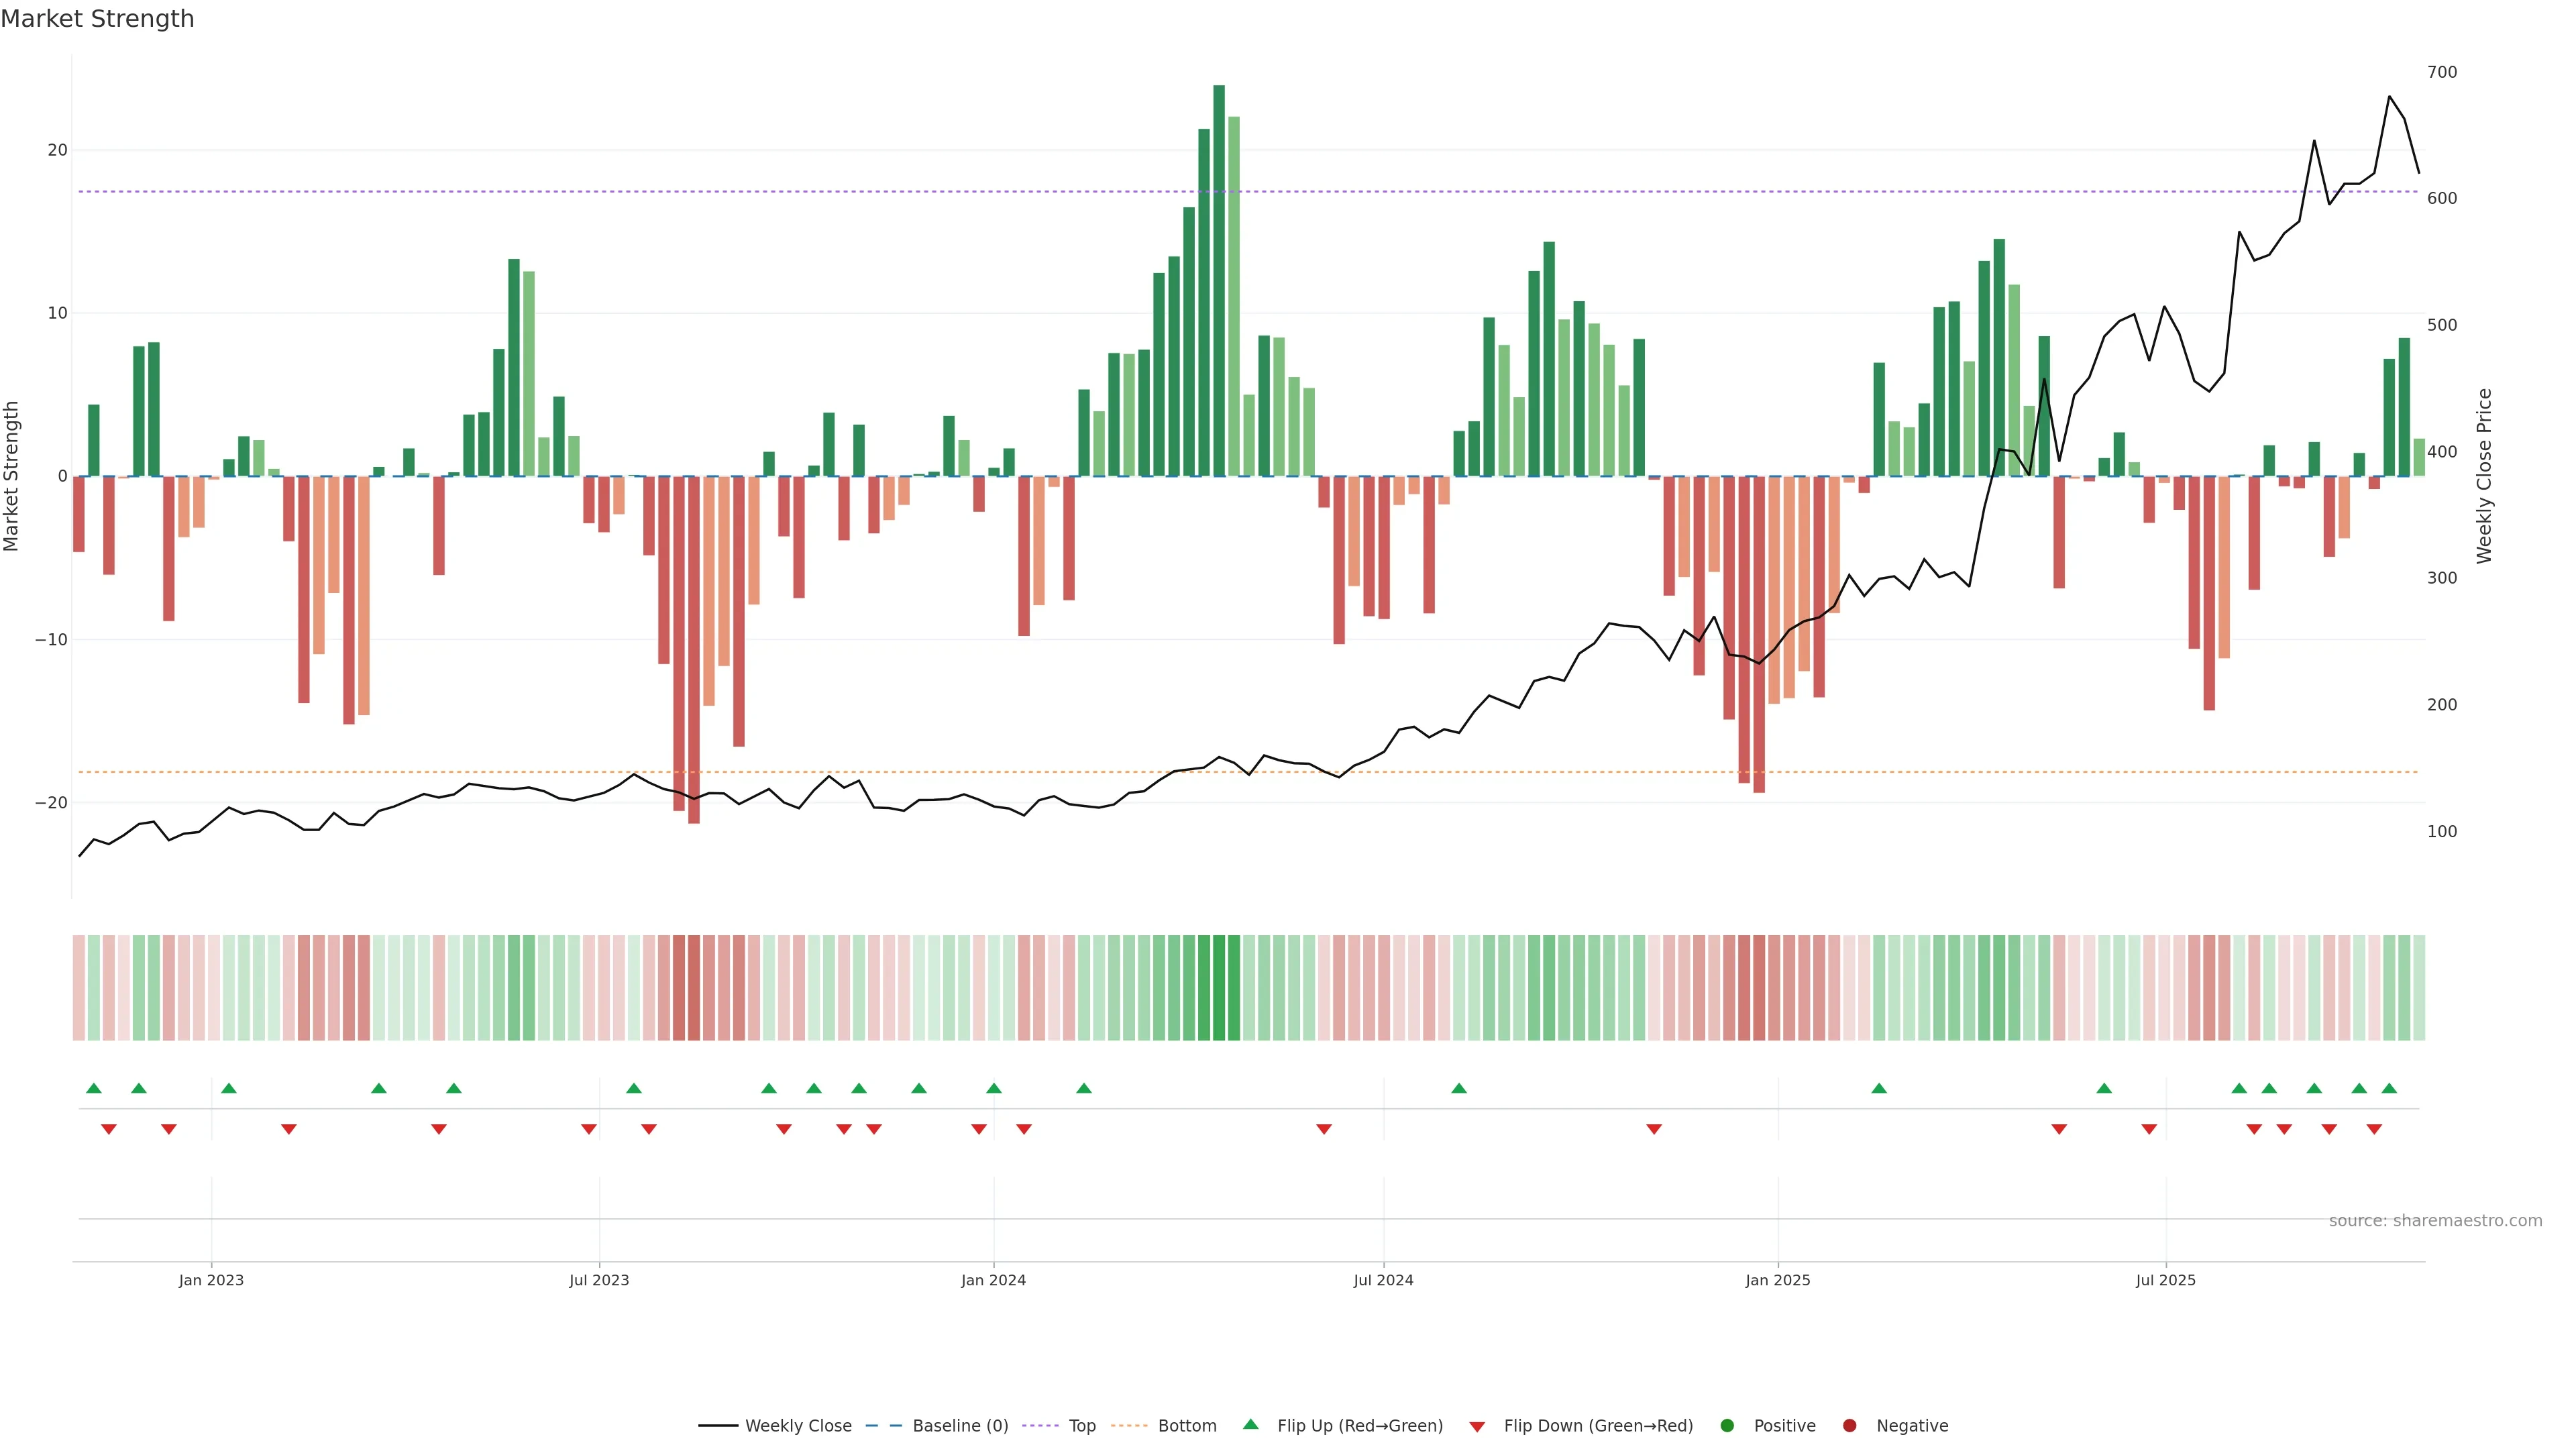The image size is (2576, 1449).
Task: Click the Bottom legend dashed line
Action: coord(1129,1426)
